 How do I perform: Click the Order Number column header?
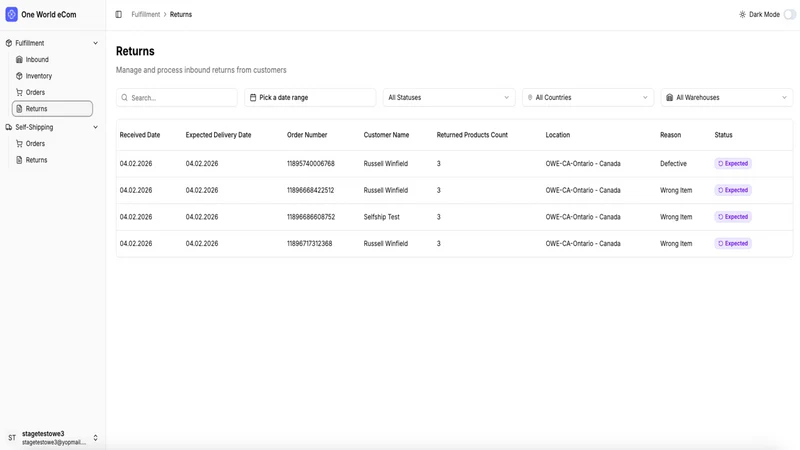(x=307, y=135)
